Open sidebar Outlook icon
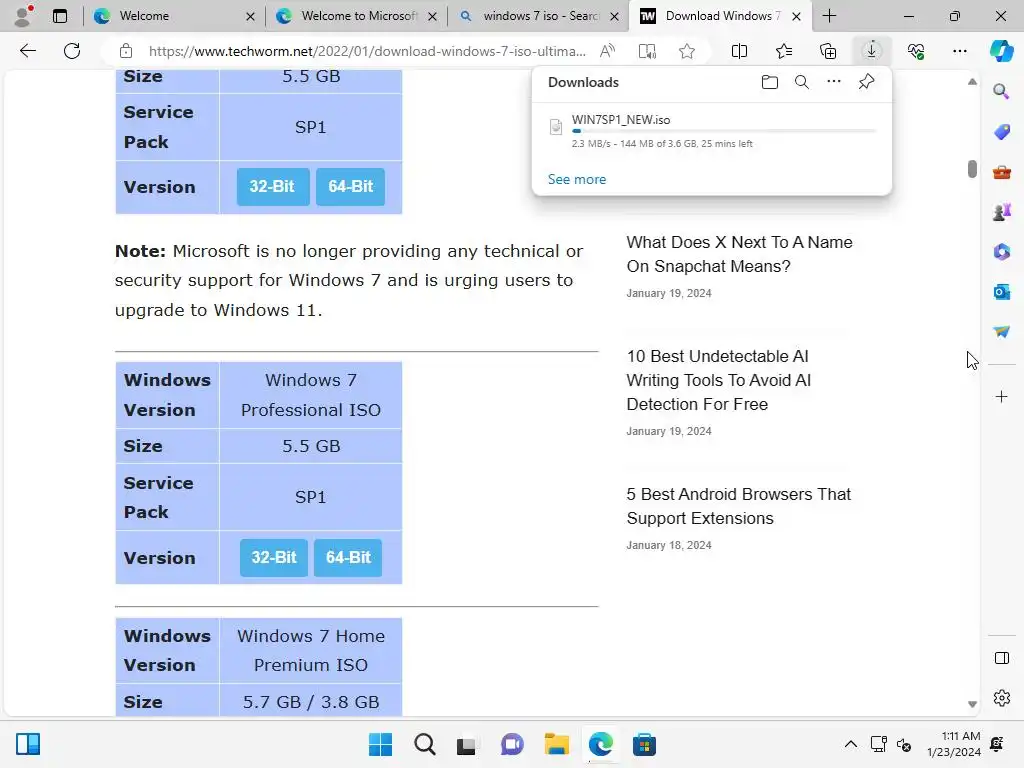 [1001, 292]
